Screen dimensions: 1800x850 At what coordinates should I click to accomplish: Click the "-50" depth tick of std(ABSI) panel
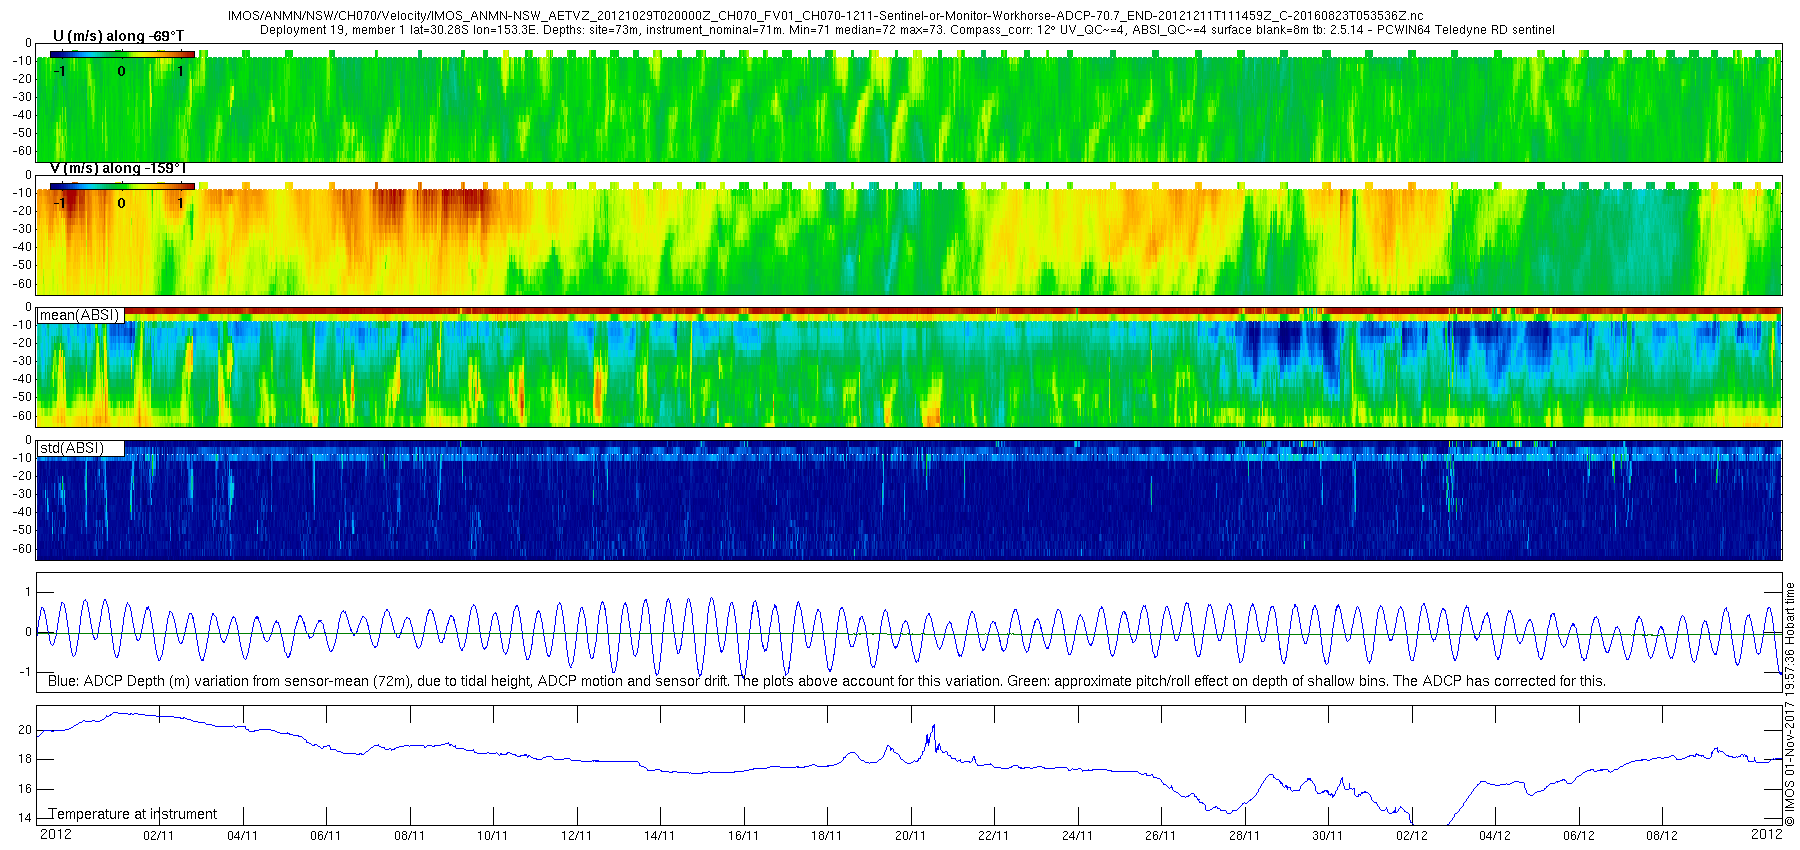pos(21,530)
